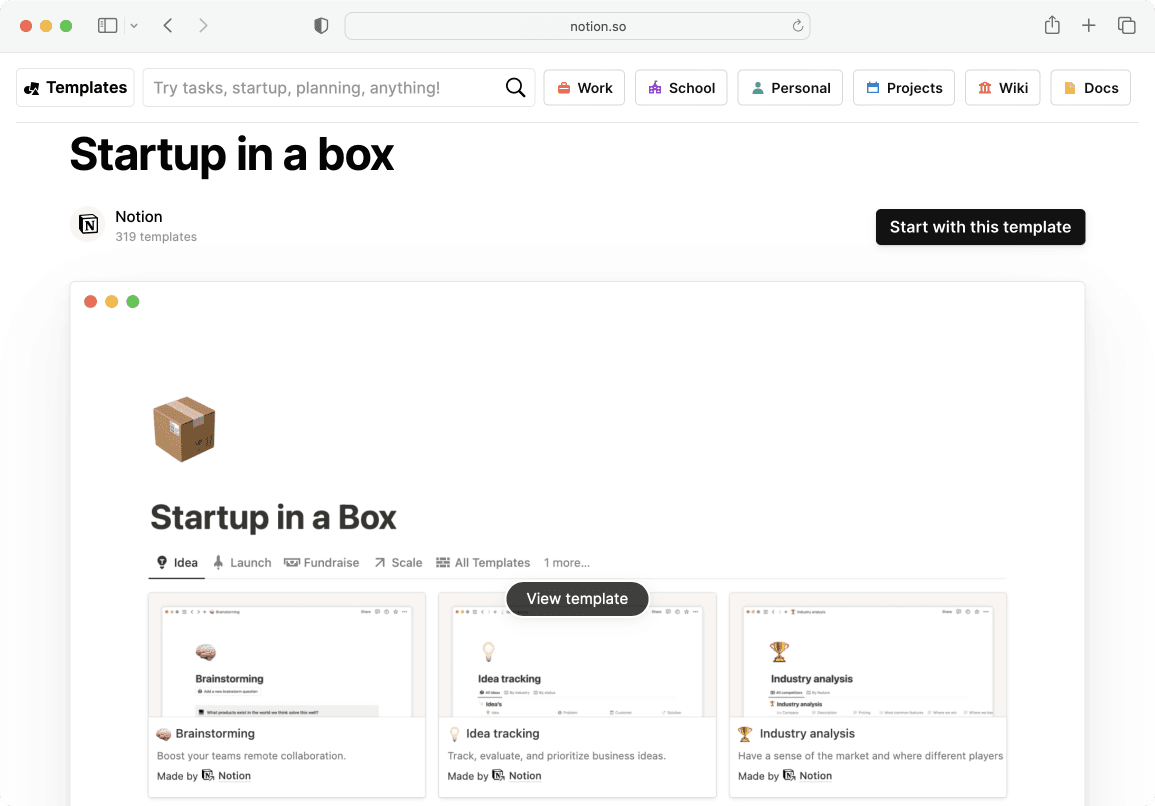This screenshot has height=806, width=1155.
Task: Click the View template button
Action: tap(577, 599)
